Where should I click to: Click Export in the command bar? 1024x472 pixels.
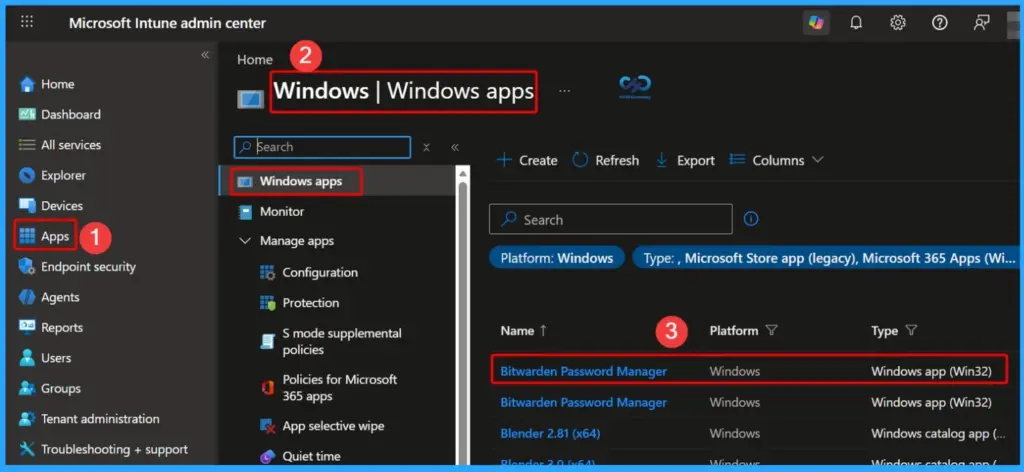pyautogui.click(x=684, y=161)
